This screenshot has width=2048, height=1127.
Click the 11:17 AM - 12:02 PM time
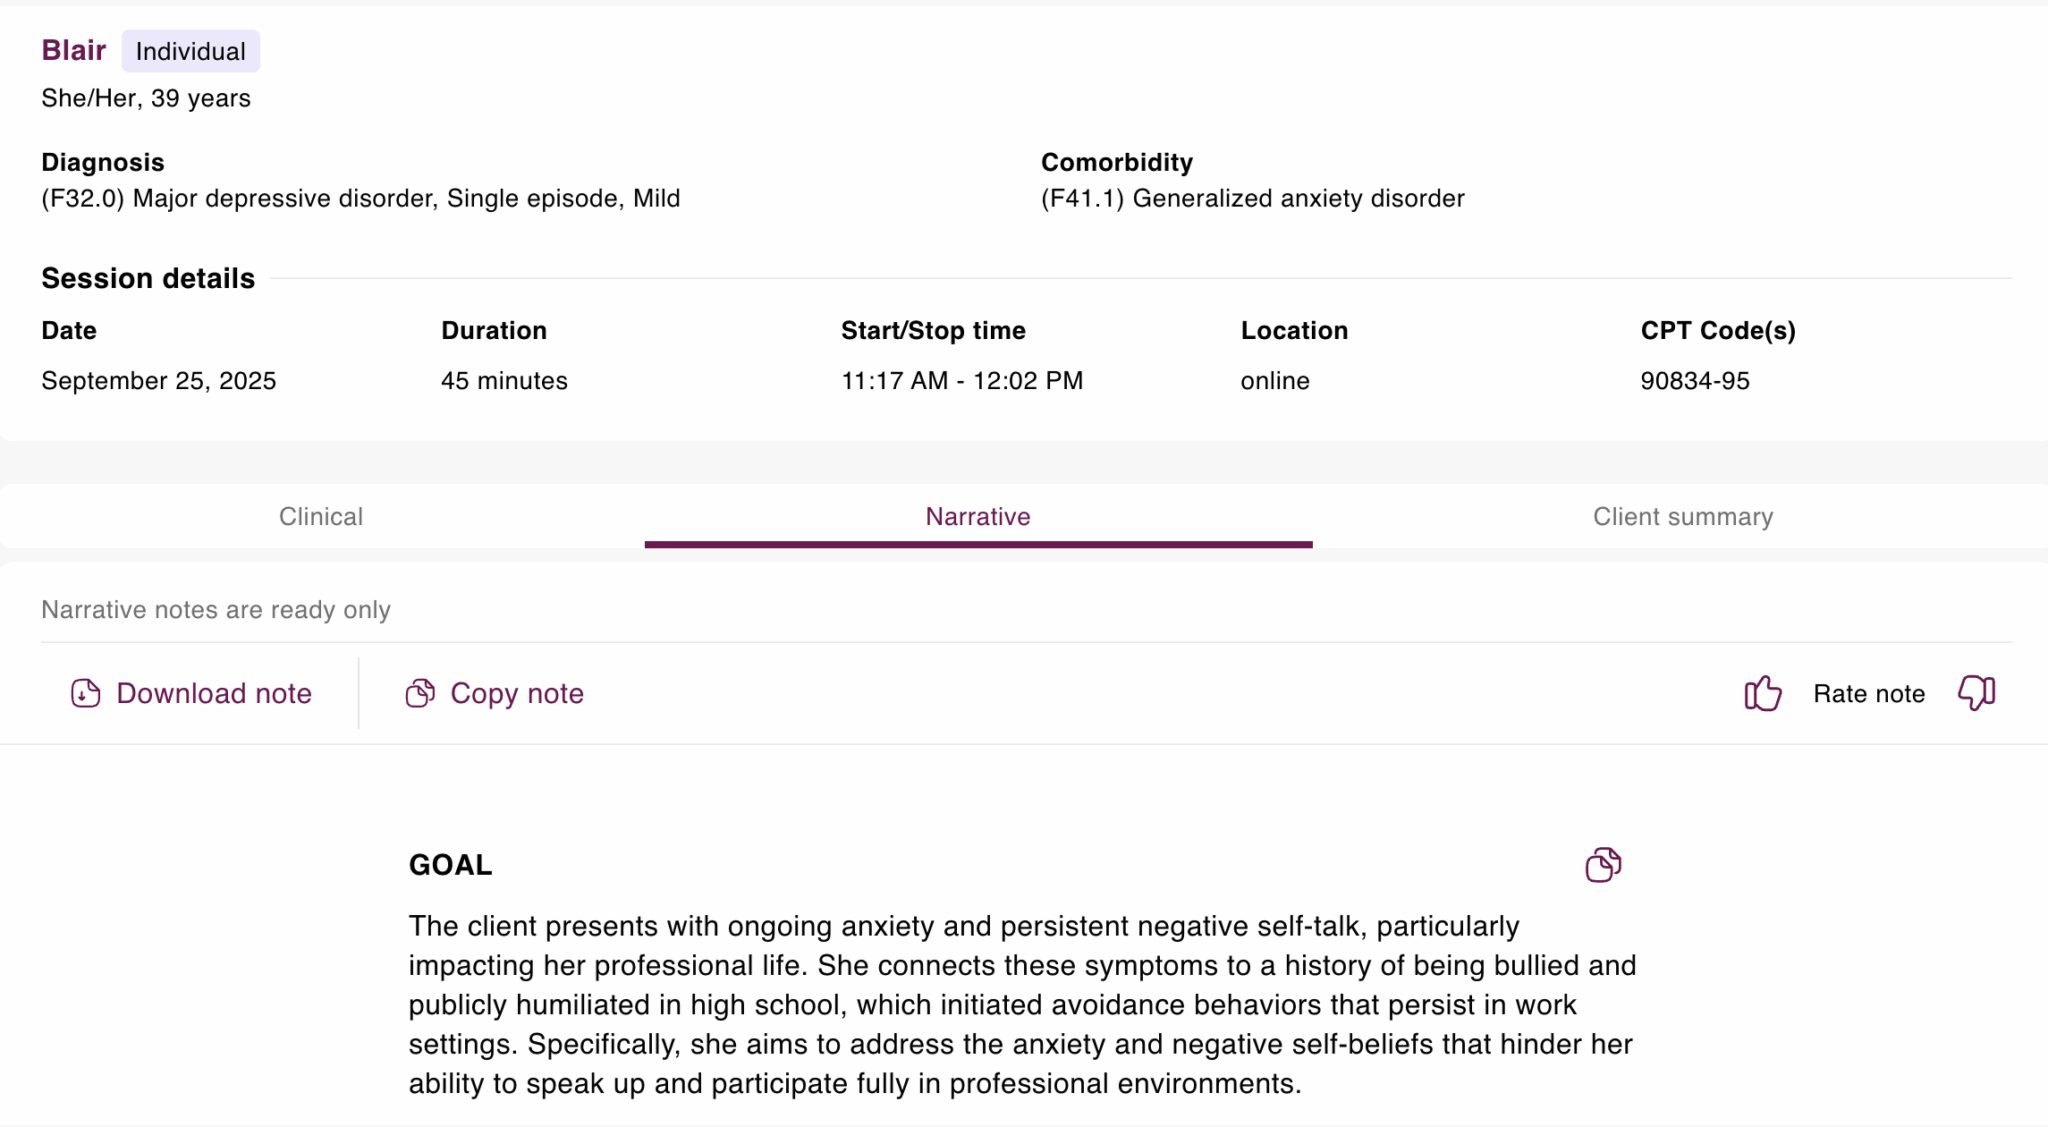(962, 381)
